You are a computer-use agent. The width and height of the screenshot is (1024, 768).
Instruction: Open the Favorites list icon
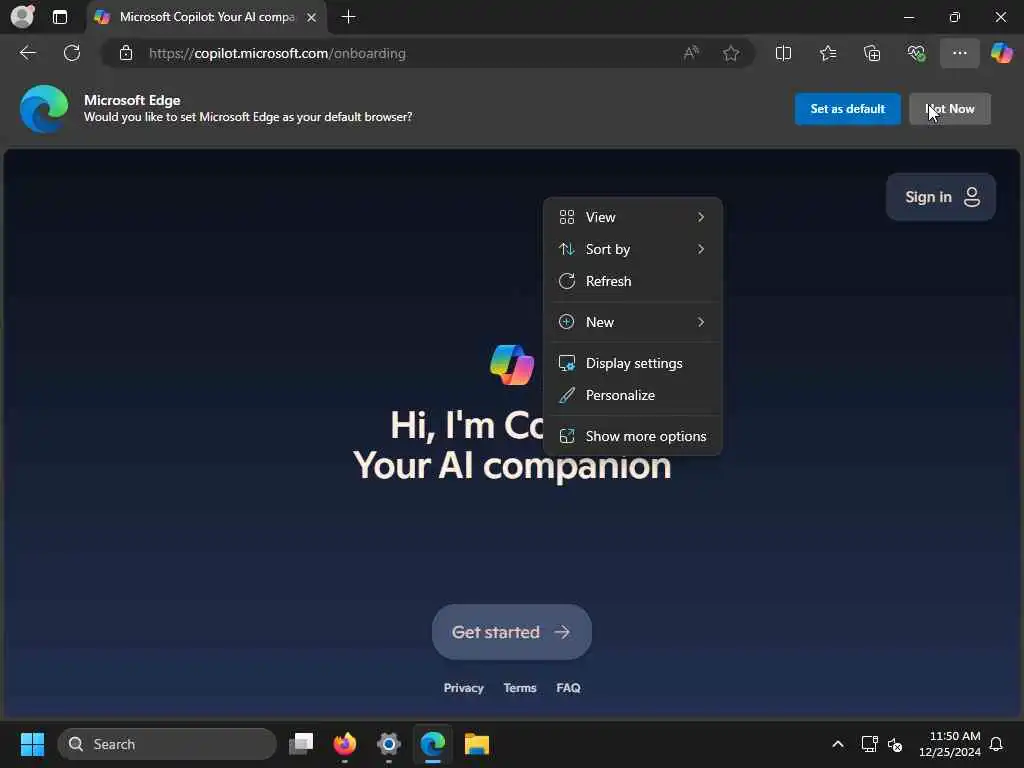[x=827, y=53]
